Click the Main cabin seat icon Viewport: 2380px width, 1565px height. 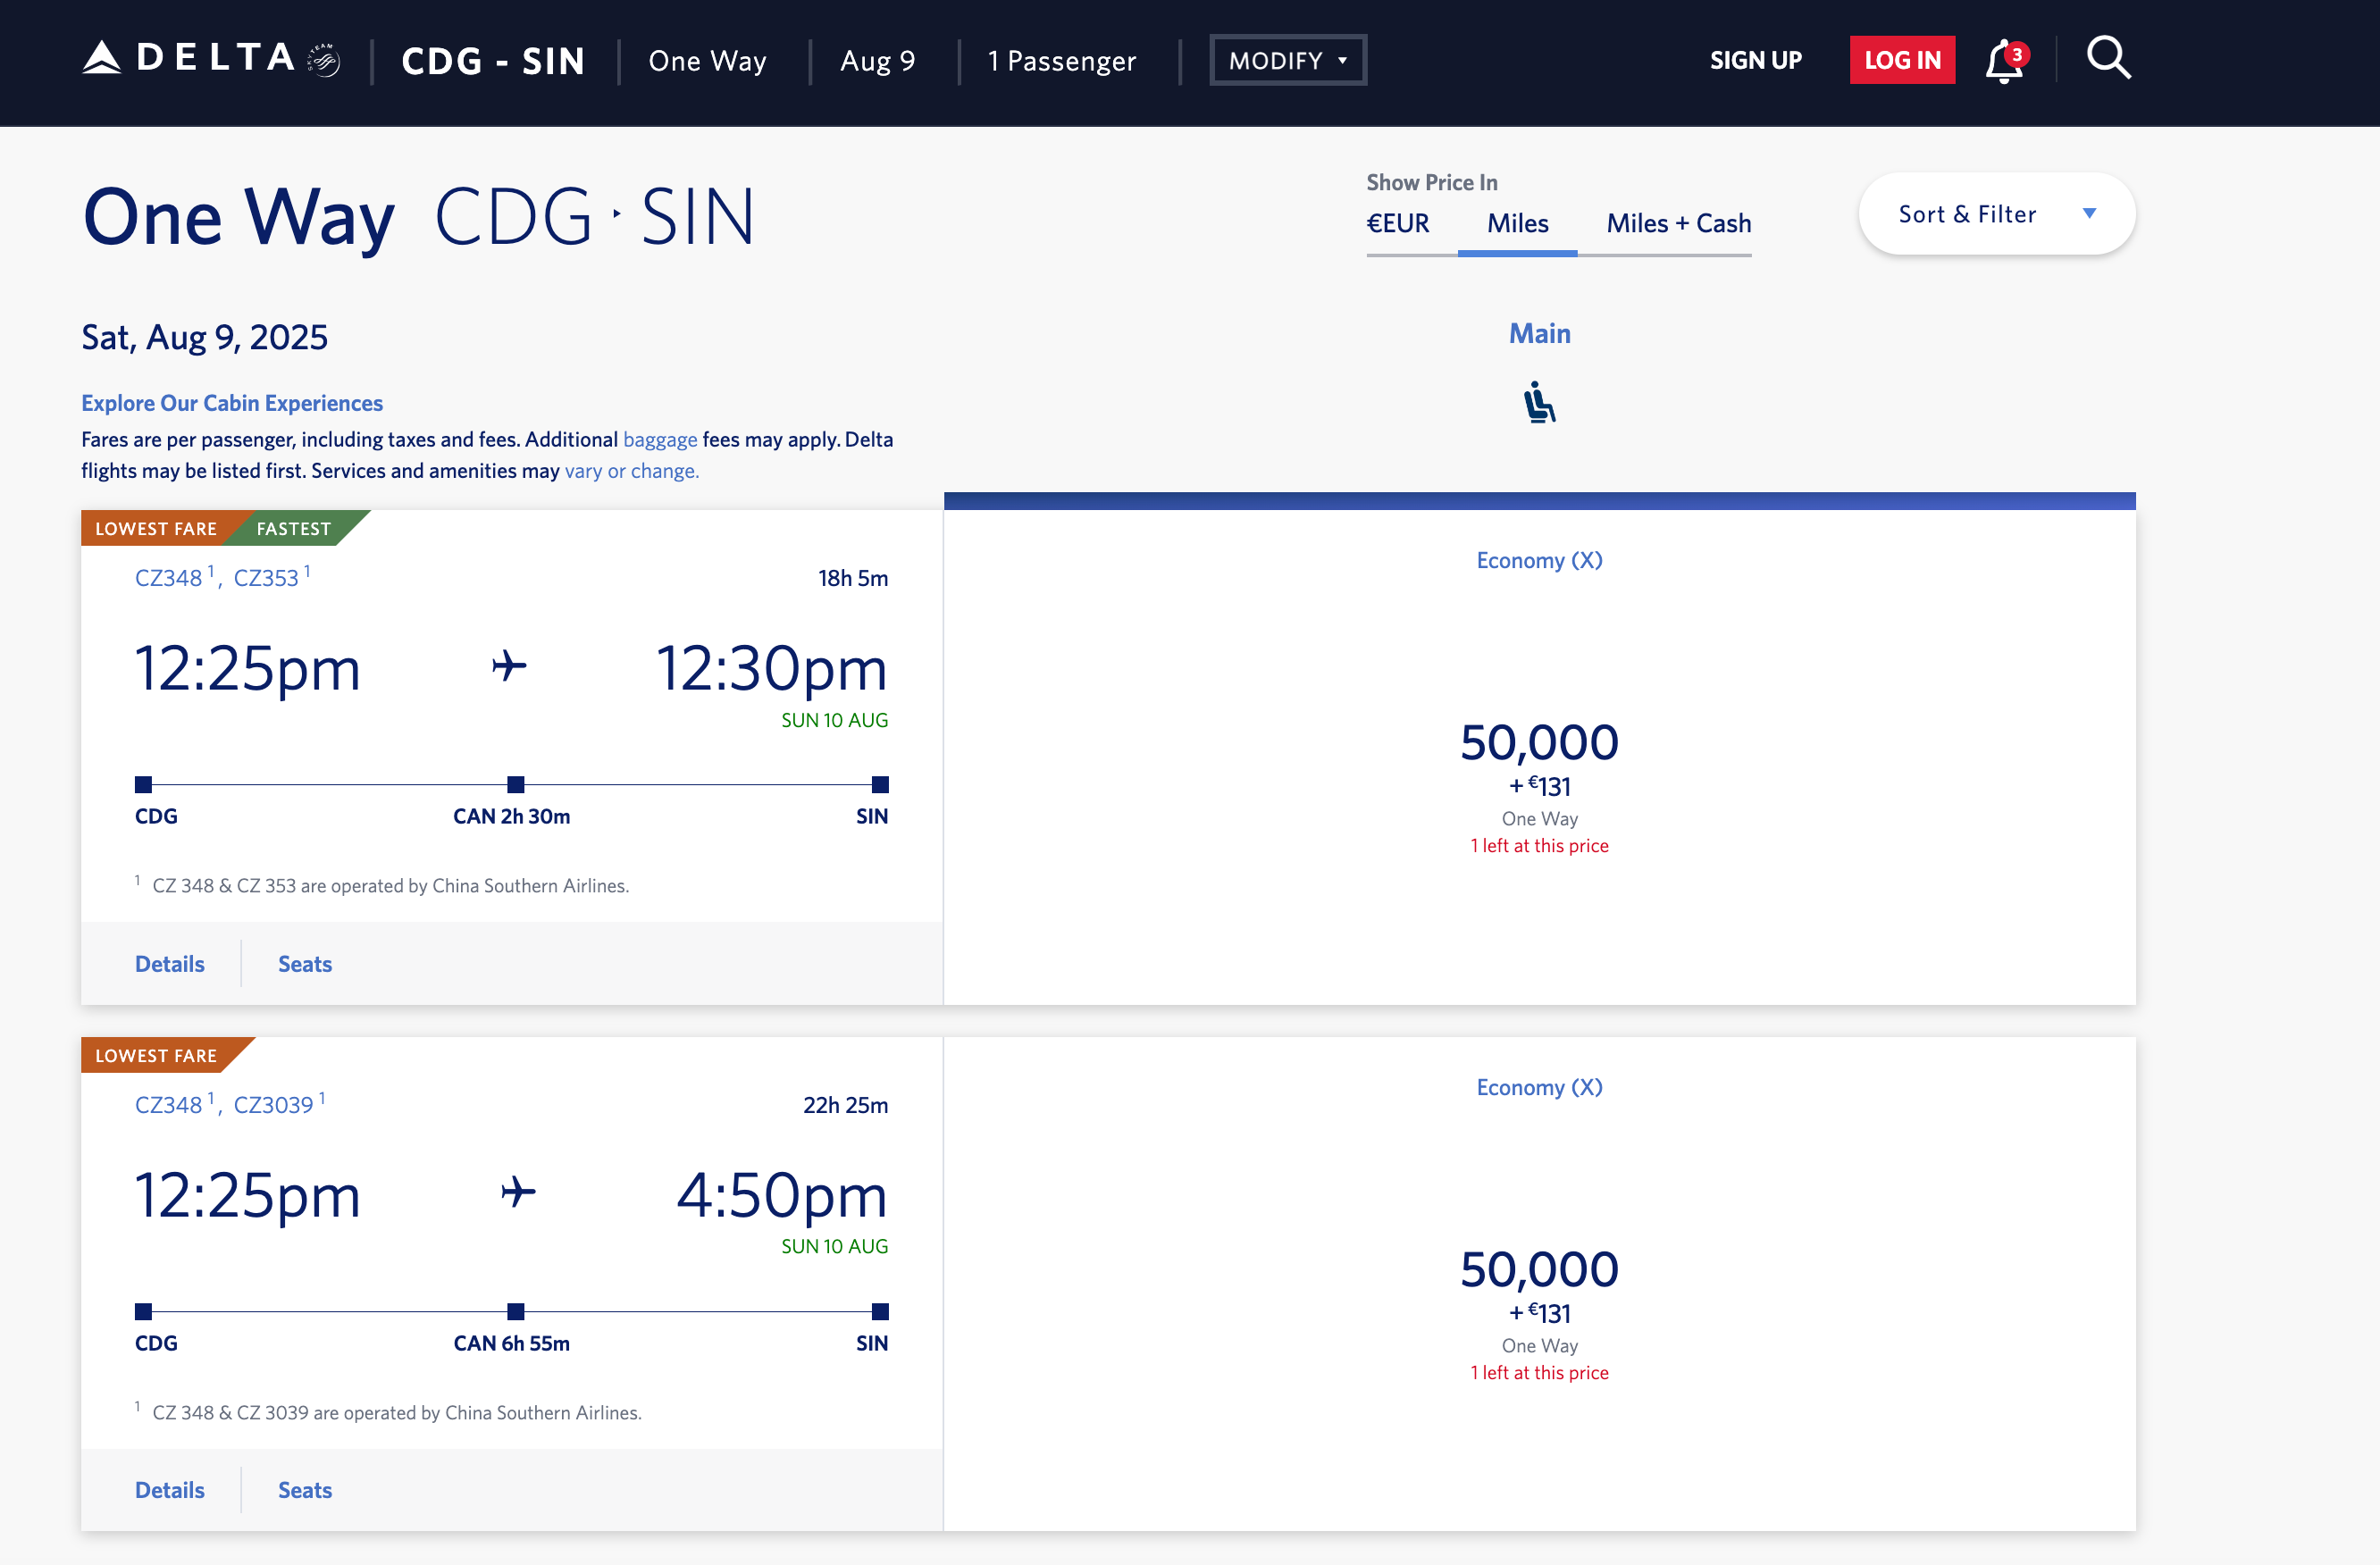(1539, 402)
